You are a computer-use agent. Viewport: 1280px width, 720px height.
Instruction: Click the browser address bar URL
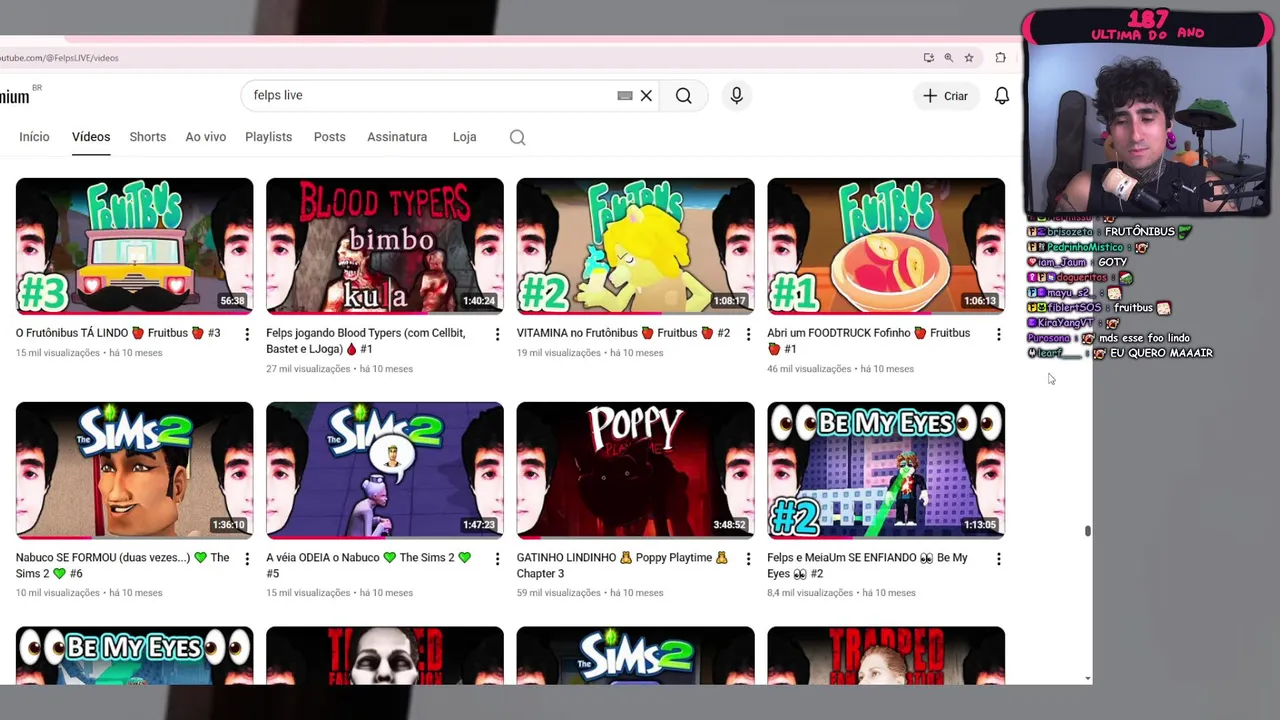pyautogui.click(x=60, y=58)
